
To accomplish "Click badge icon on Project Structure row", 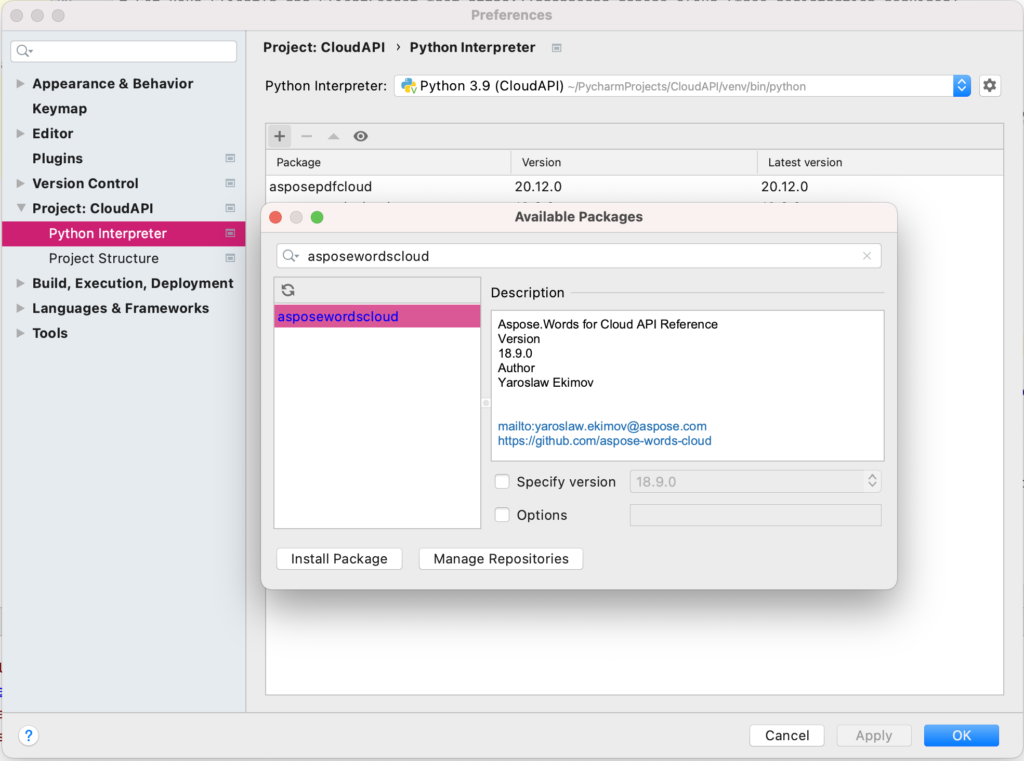I will point(230,258).
